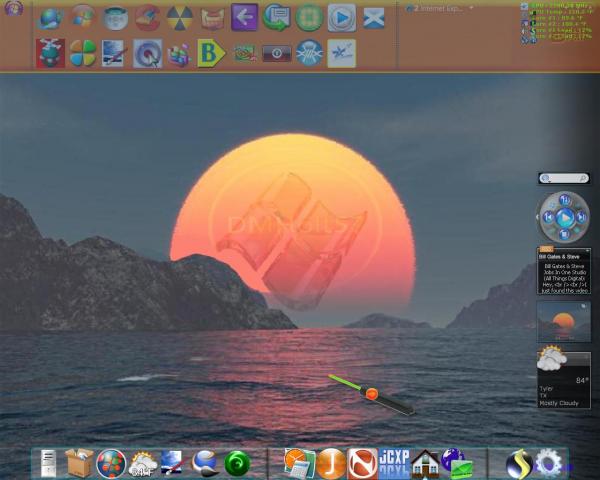Screen dimensions: 600x480
Task: Click the dark red power button icon
Action: 277,54
